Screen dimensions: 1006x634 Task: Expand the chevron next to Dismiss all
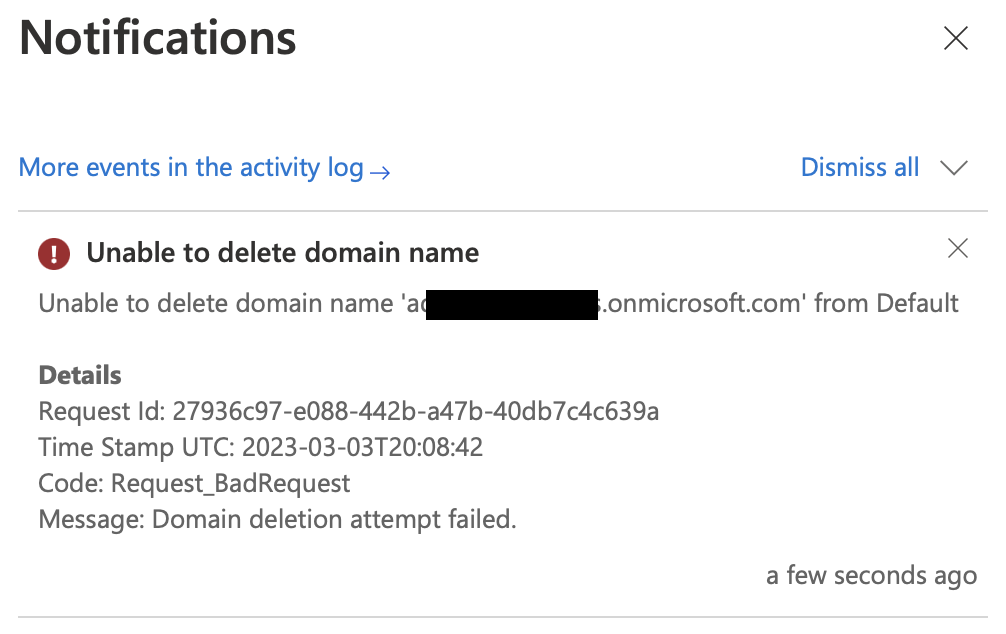(x=954, y=168)
